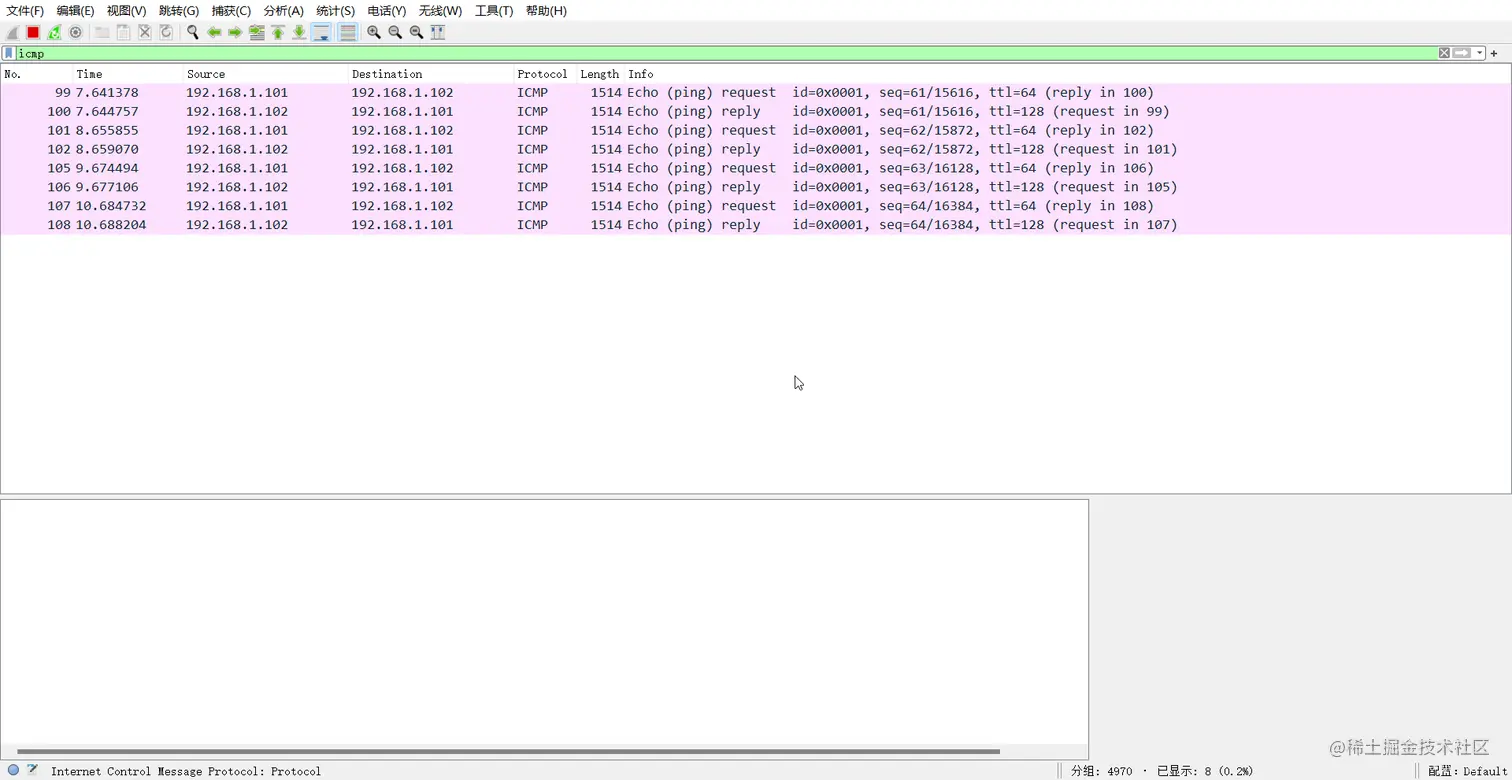Open the 统计(S) menu
This screenshot has width=1512, height=780.
click(335, 11)
